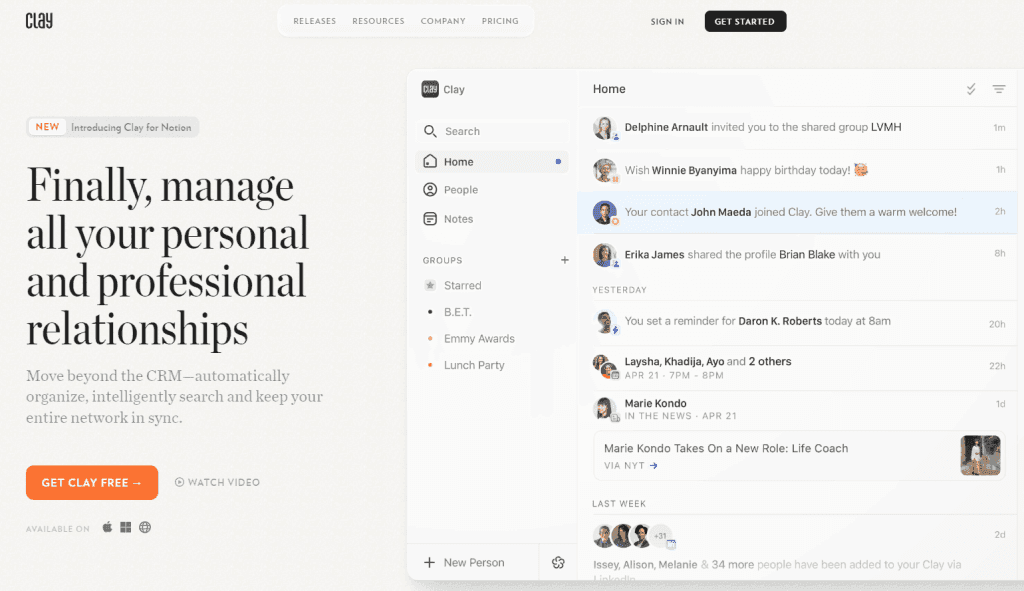Click the Home heading in the panel
Viewport: 1024px width, 591px height.
tap(609, 89)
